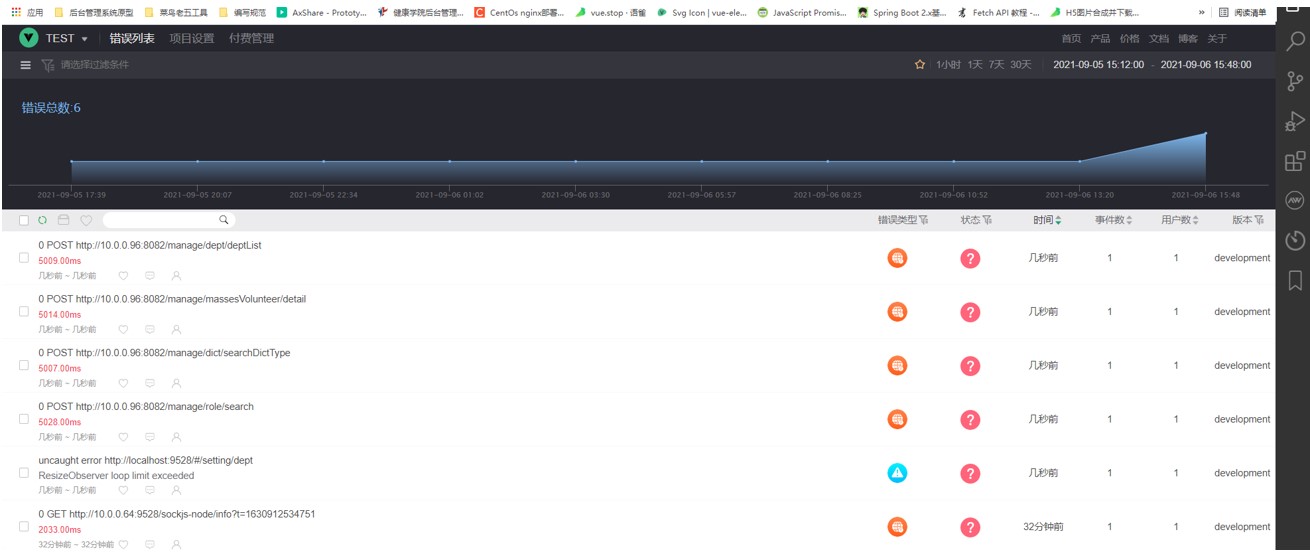Check the role/search row checkbox
1310x554 pixels.
tap(24, 420)
